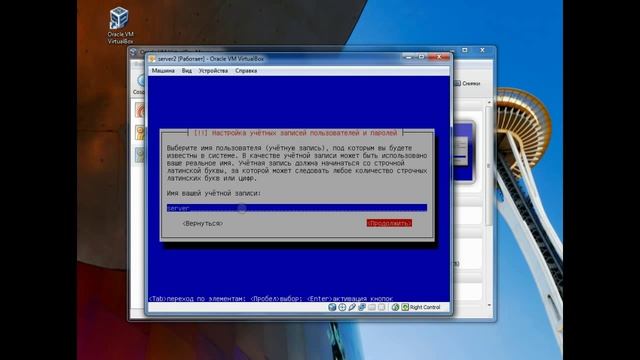Click the greyed shared folders status icon

click(371, 307)
